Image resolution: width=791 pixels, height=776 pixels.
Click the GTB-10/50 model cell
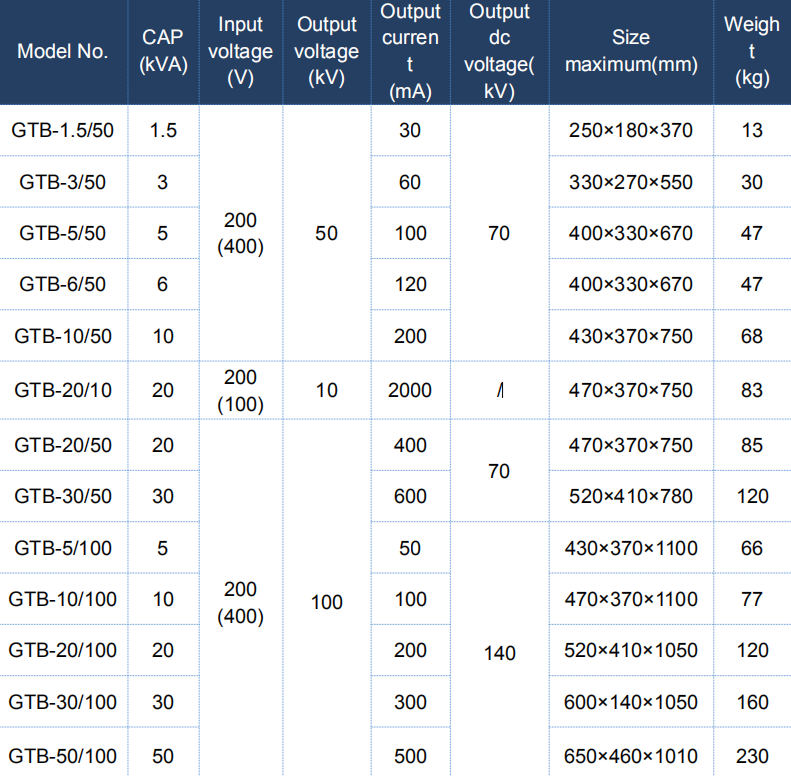tap(63, 336)
